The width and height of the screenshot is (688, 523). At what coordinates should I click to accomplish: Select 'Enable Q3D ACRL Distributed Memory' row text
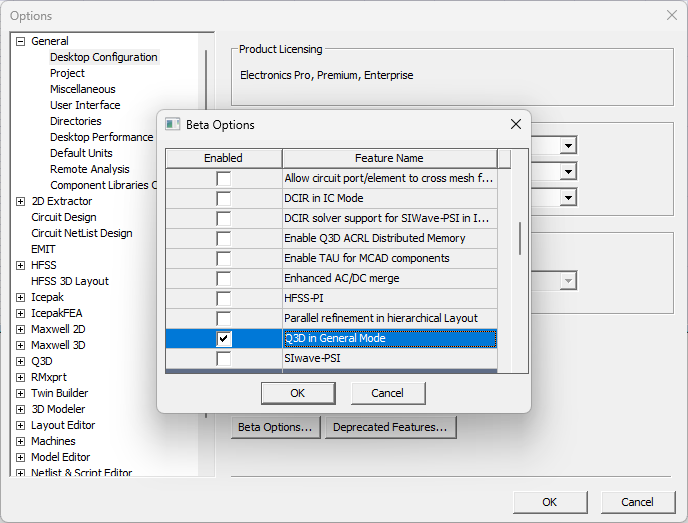click(x=375, y=238)
